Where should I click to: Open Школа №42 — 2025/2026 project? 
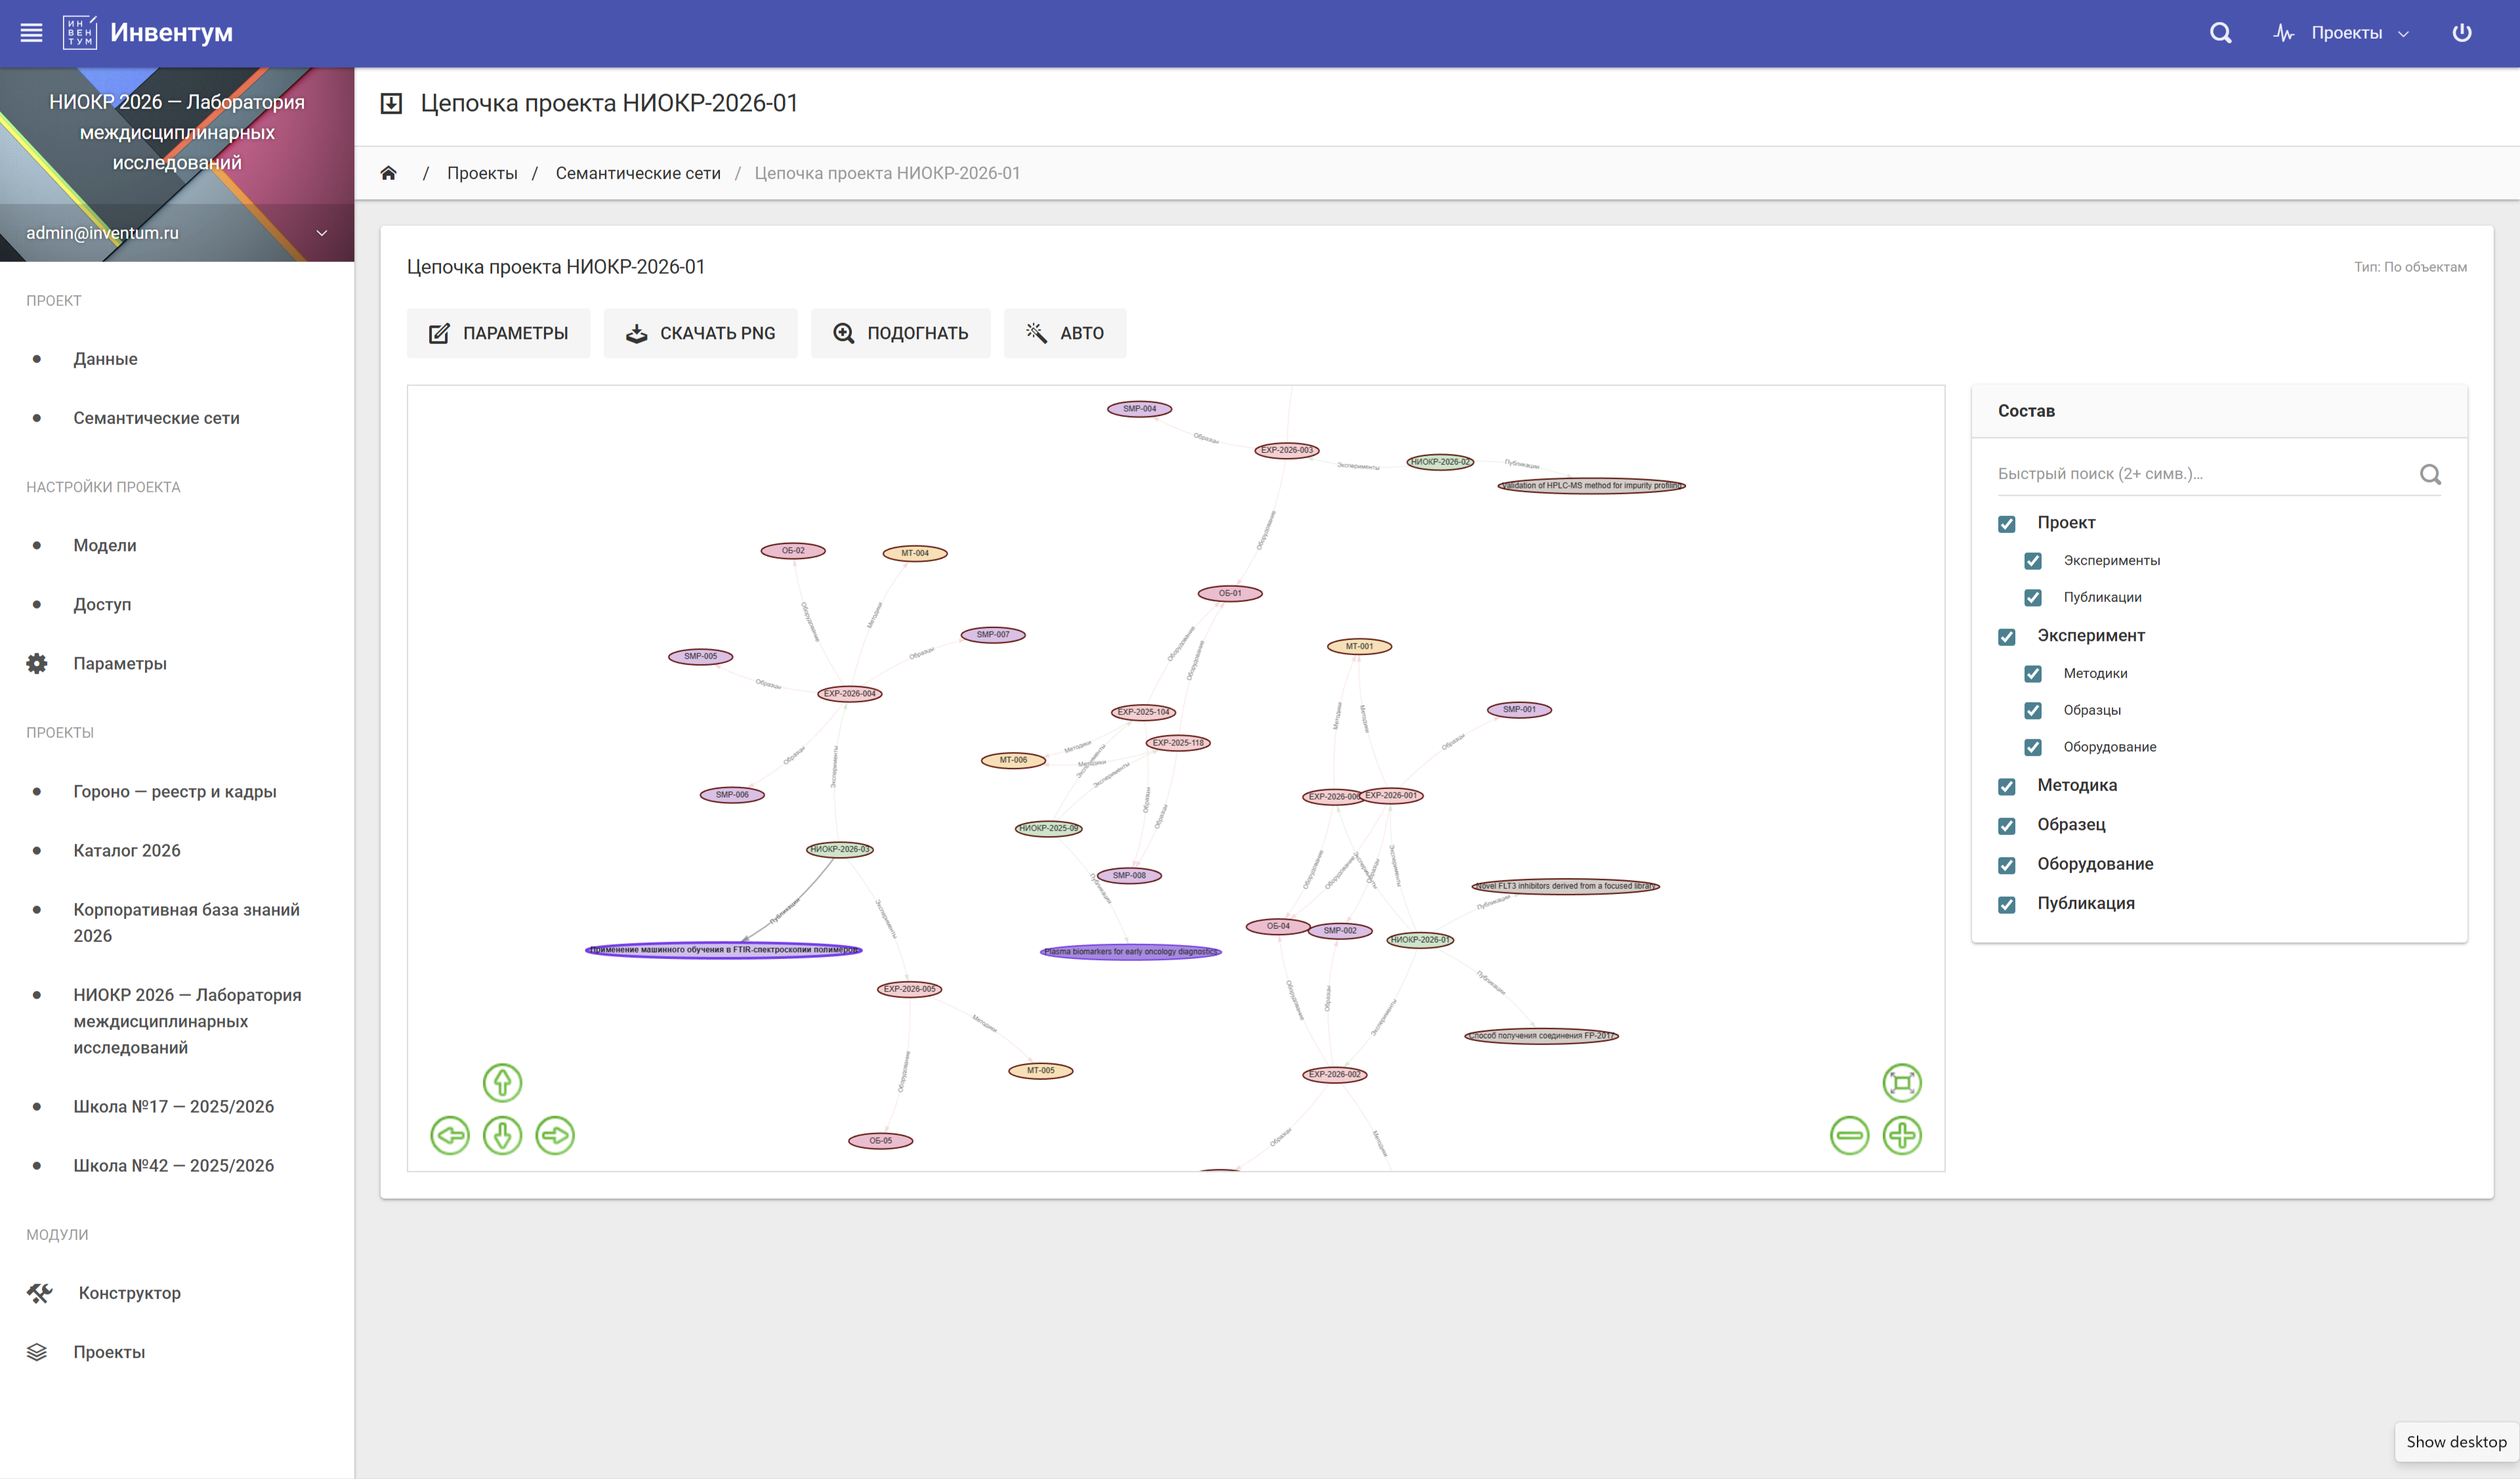[174, 1165]
